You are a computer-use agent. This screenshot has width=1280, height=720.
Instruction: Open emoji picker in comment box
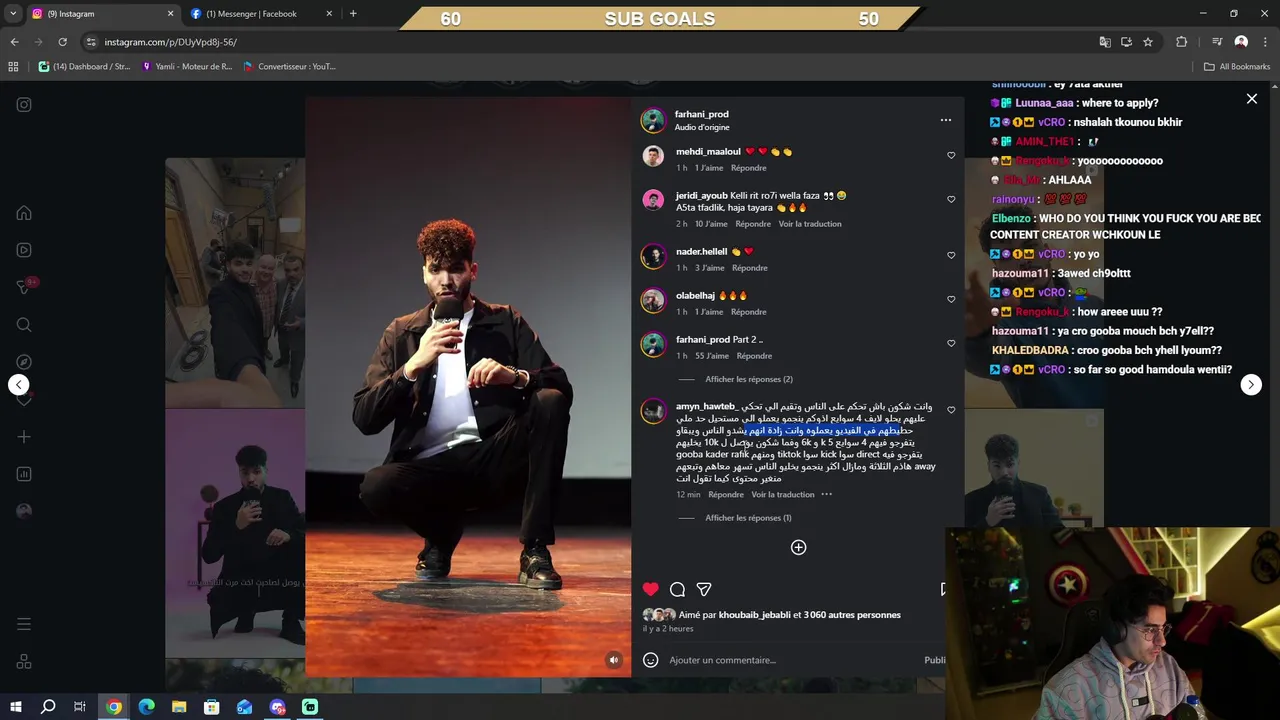[650, 660]
